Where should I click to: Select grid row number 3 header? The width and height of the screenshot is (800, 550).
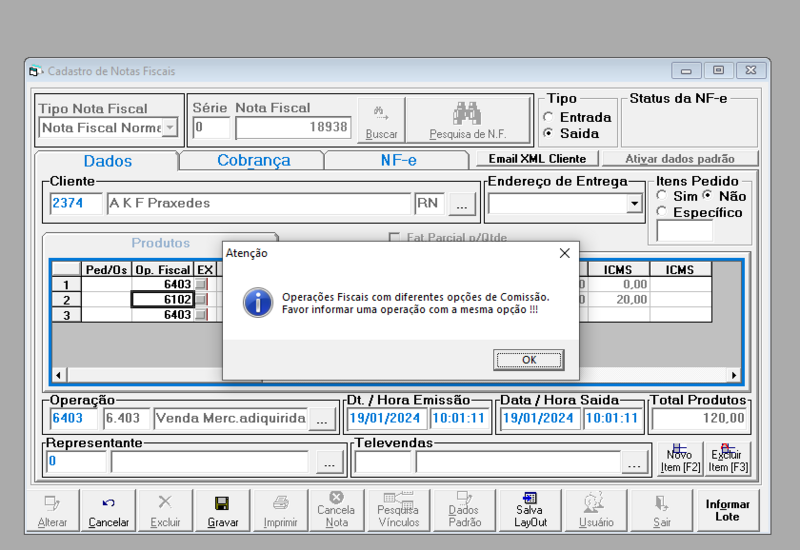tap(66, 315)
